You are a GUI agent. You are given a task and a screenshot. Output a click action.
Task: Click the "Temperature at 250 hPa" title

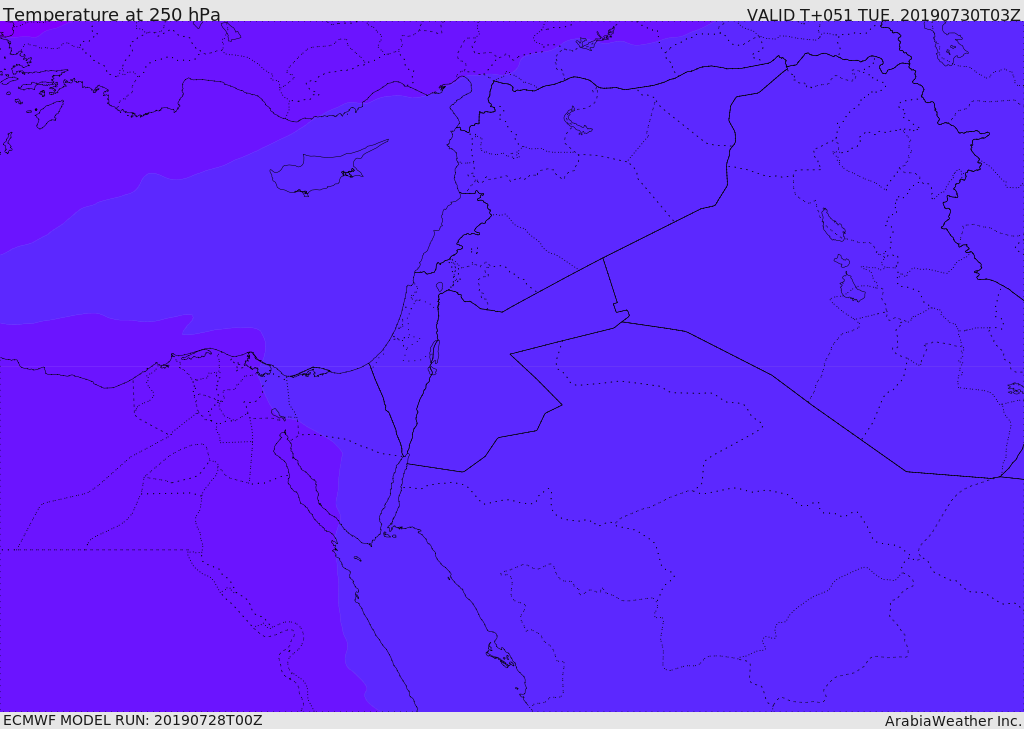pyautogui.click(x=112, y=14)
